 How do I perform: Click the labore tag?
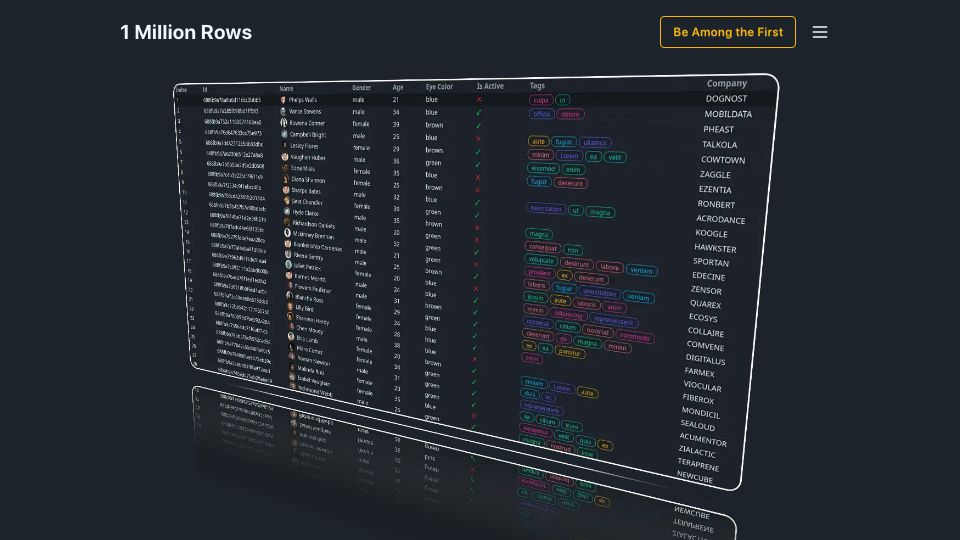609,267
